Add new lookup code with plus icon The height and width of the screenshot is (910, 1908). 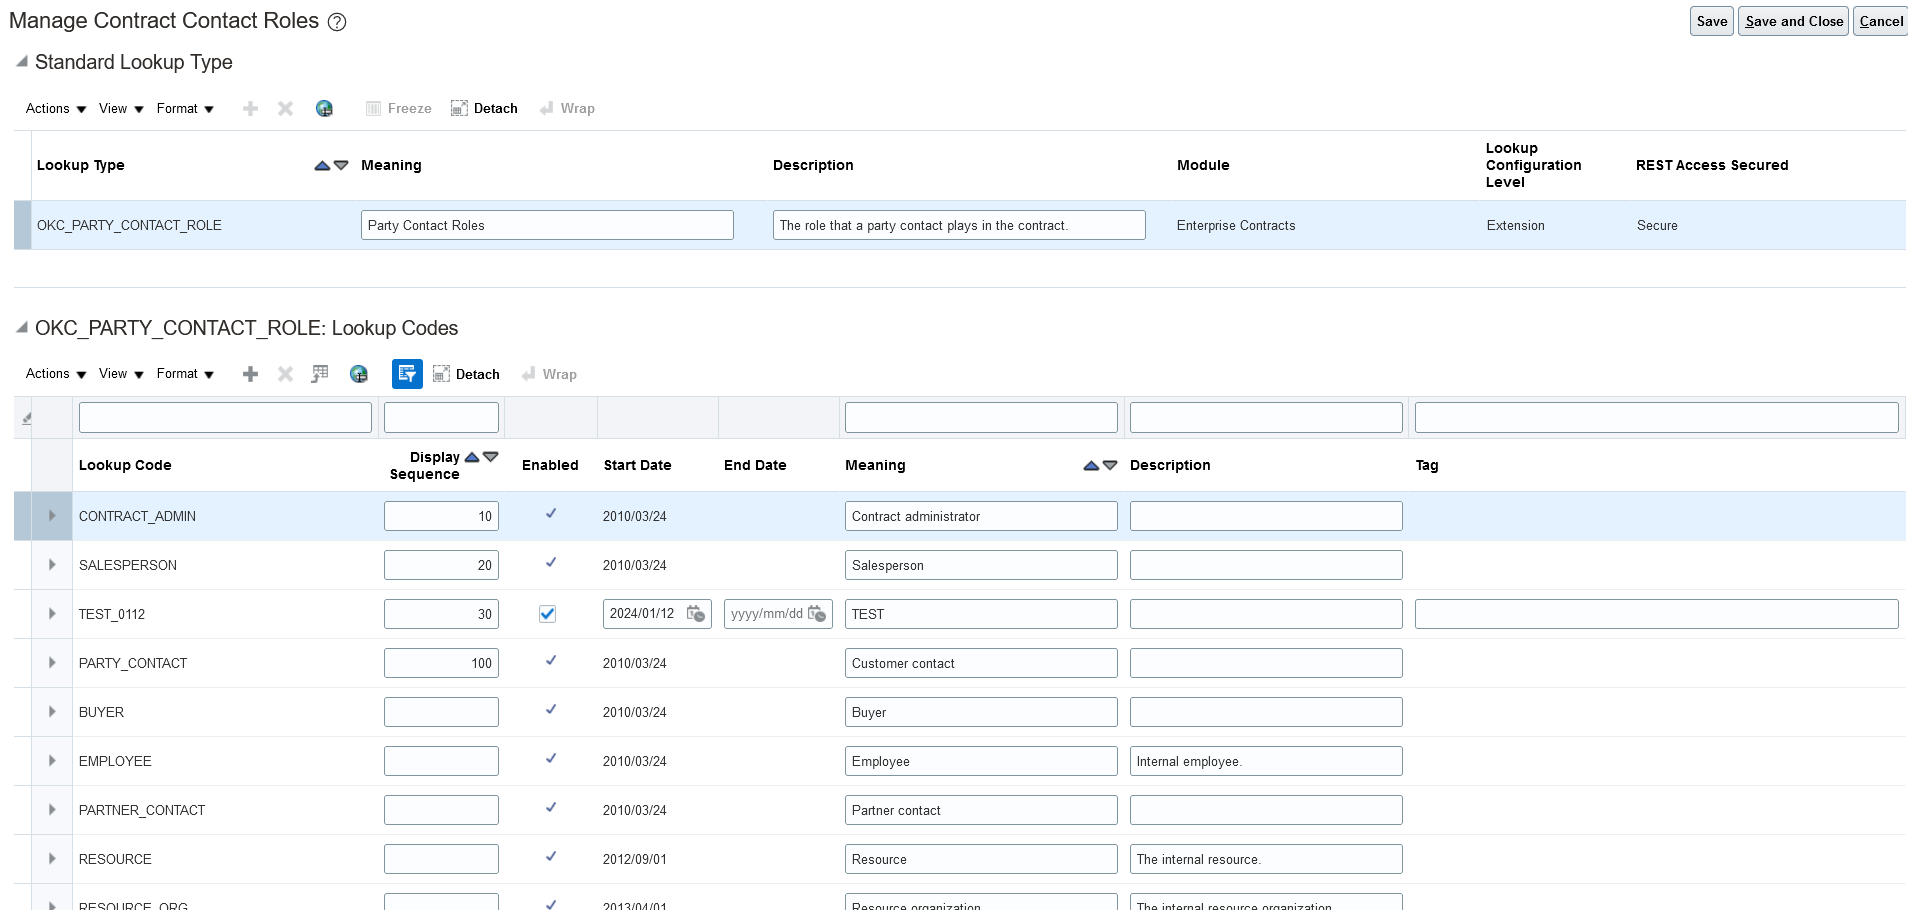[251, 374]
